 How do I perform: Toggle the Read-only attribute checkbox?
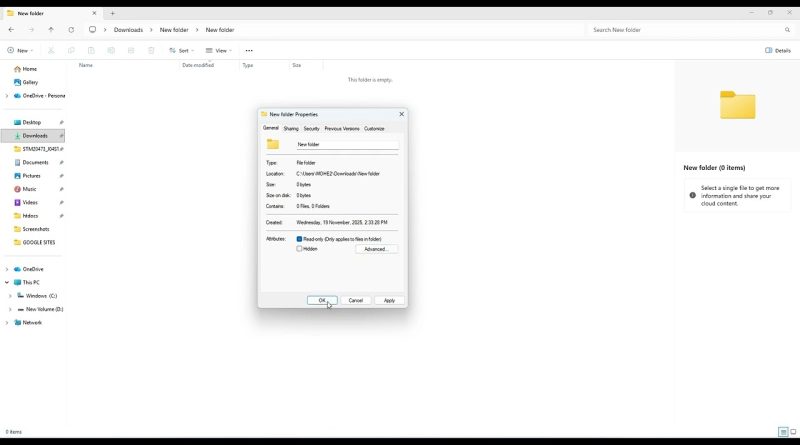coord(300,239)
